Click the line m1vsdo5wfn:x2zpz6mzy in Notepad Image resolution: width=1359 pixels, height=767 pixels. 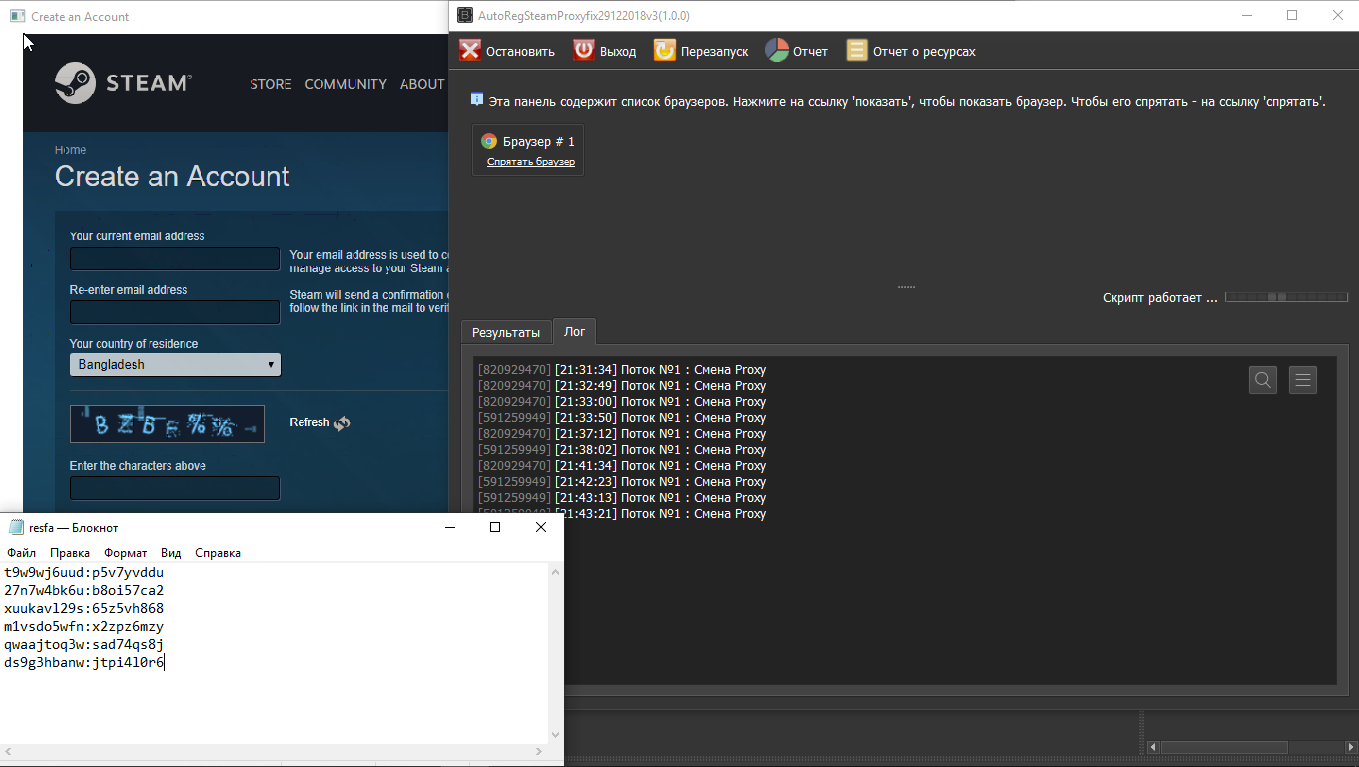[x=84, y=626]
